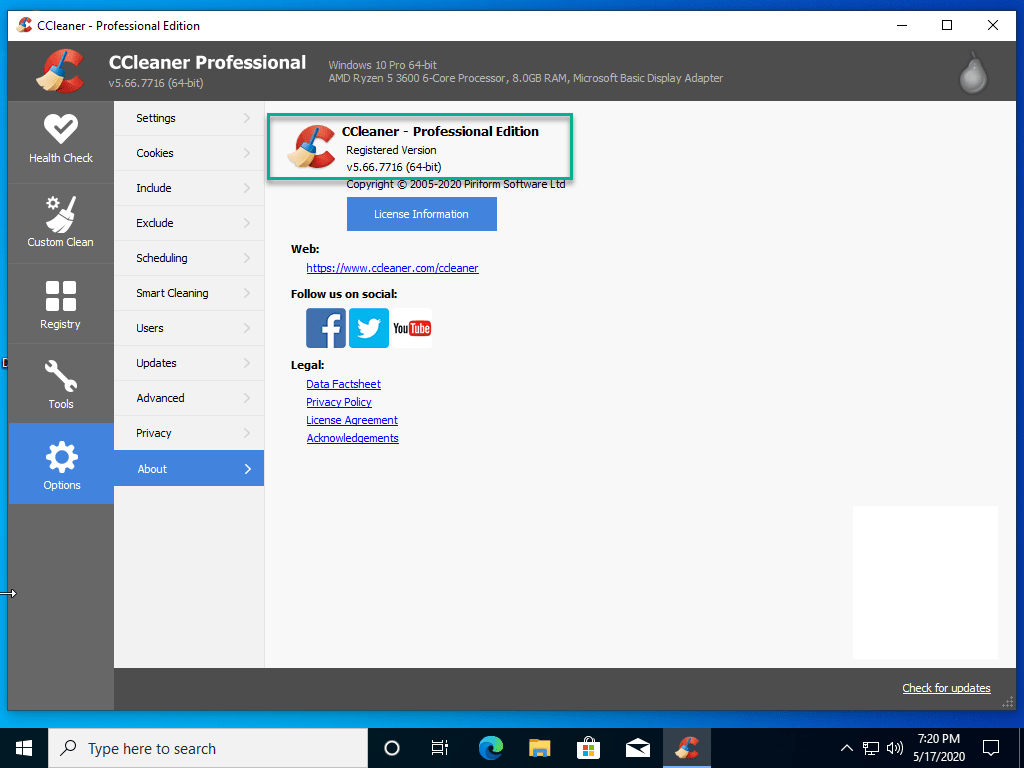1024x768 pixels.
Task: Open Include options page
Action: pos(189,188)
